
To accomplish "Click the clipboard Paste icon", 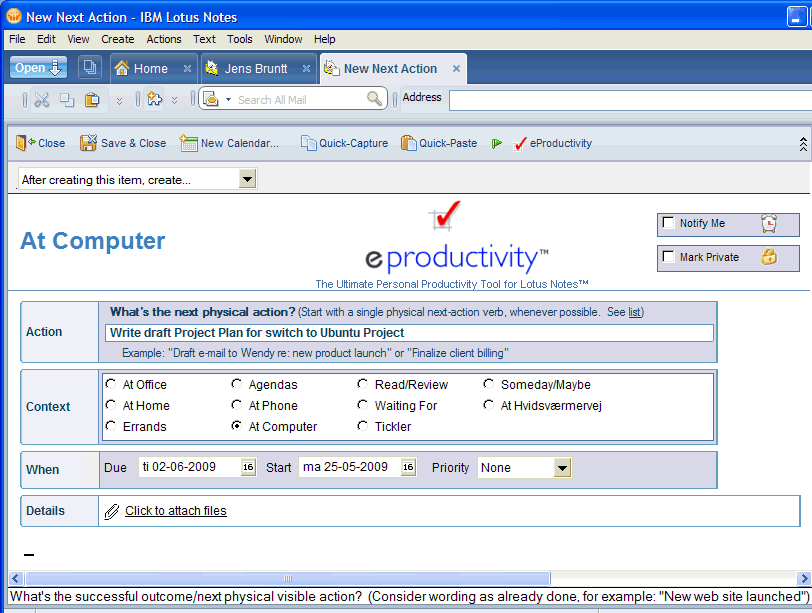I will pos(92,99).
